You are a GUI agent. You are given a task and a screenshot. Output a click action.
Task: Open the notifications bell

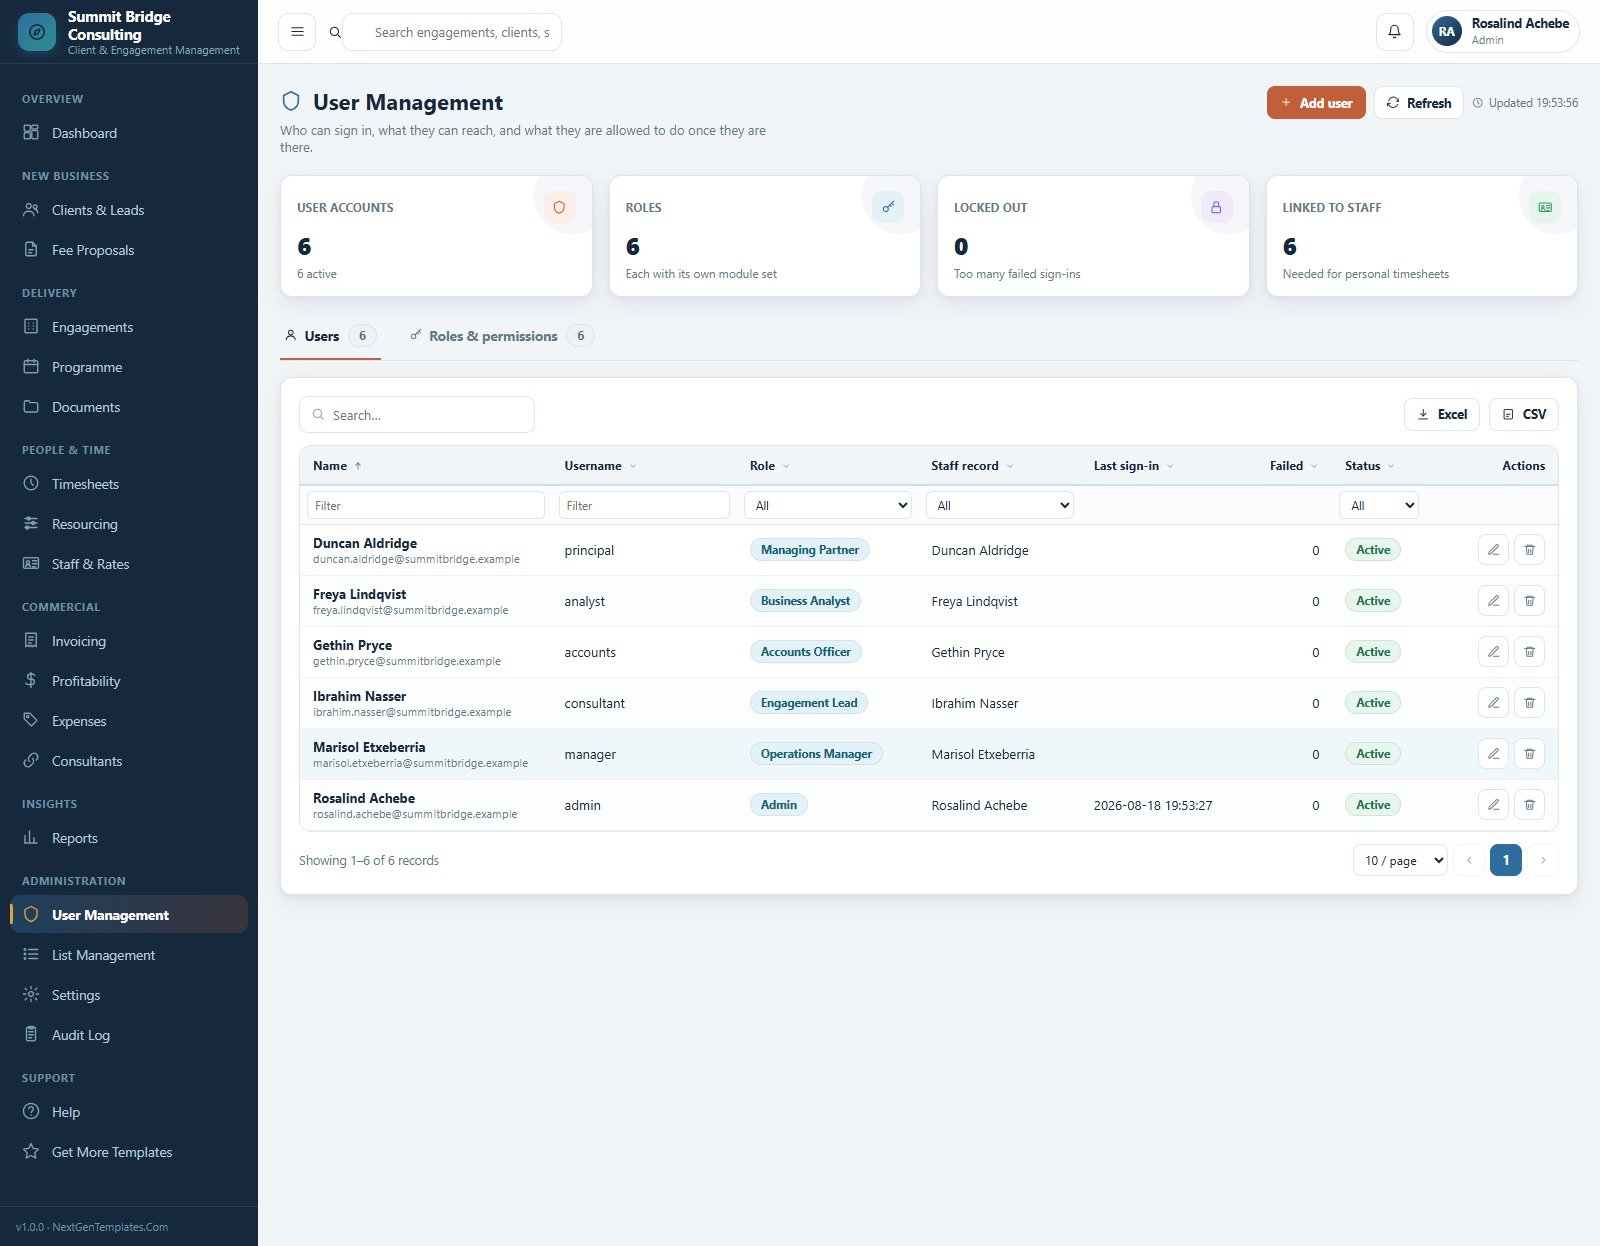tap(1394, 32)
